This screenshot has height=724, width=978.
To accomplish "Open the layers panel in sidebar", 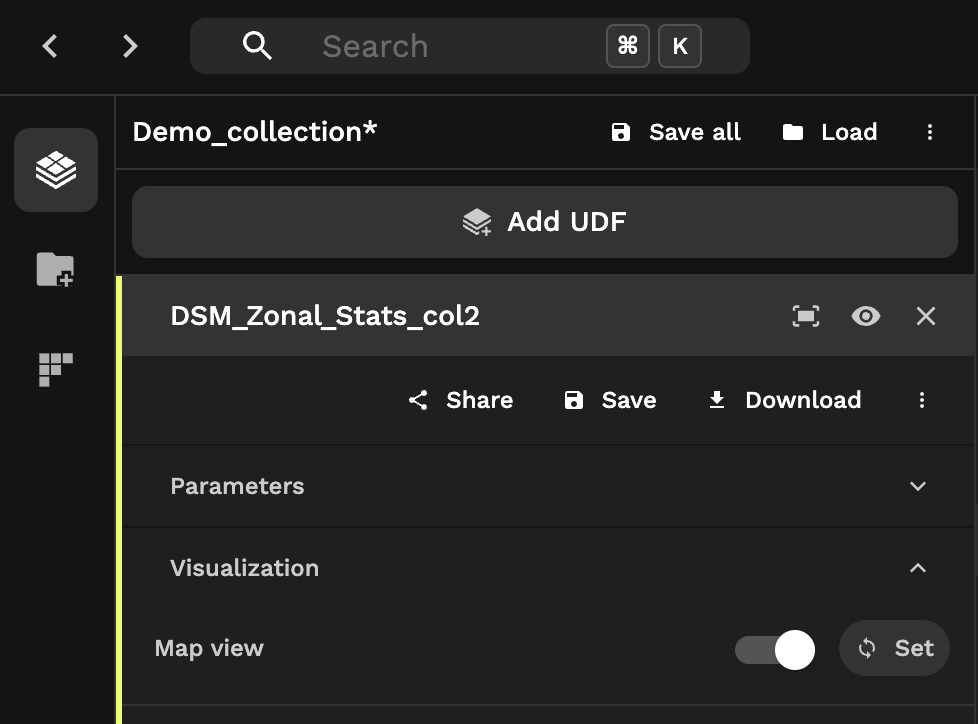I will (x=56, y=170).
